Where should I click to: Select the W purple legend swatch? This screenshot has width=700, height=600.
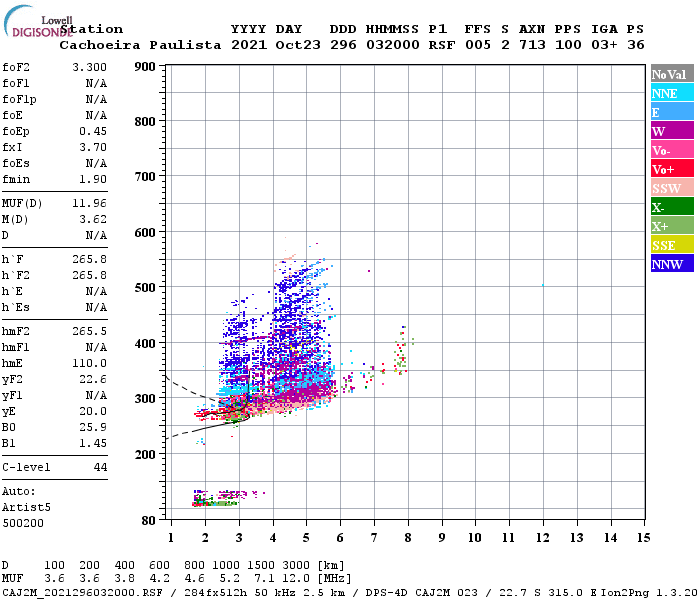[672, 131]
